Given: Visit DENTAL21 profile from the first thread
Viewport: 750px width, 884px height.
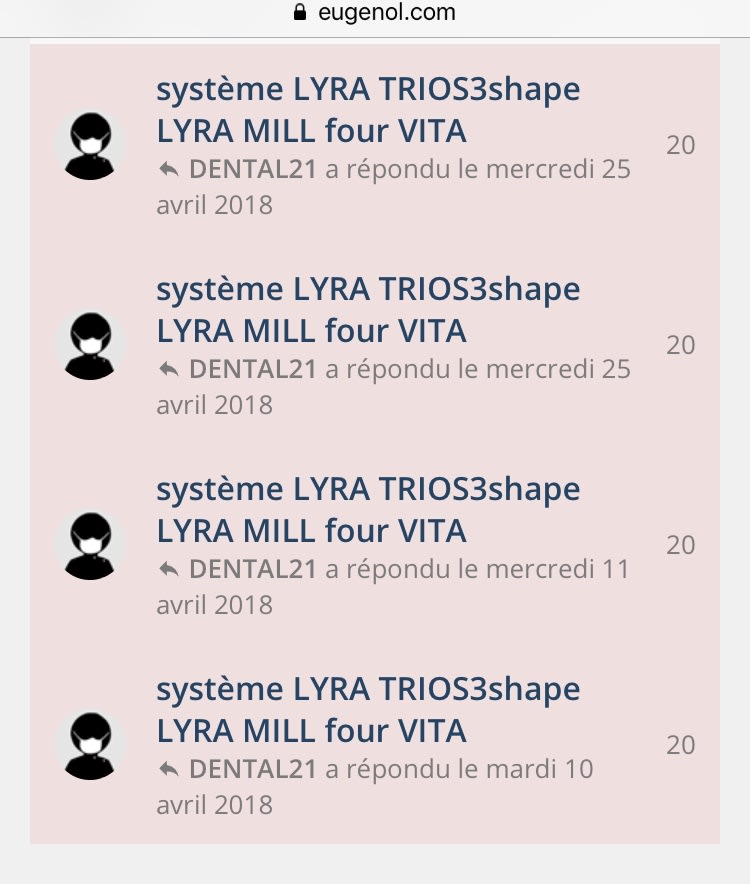Looking at the screenshot, I should [252, 169].
